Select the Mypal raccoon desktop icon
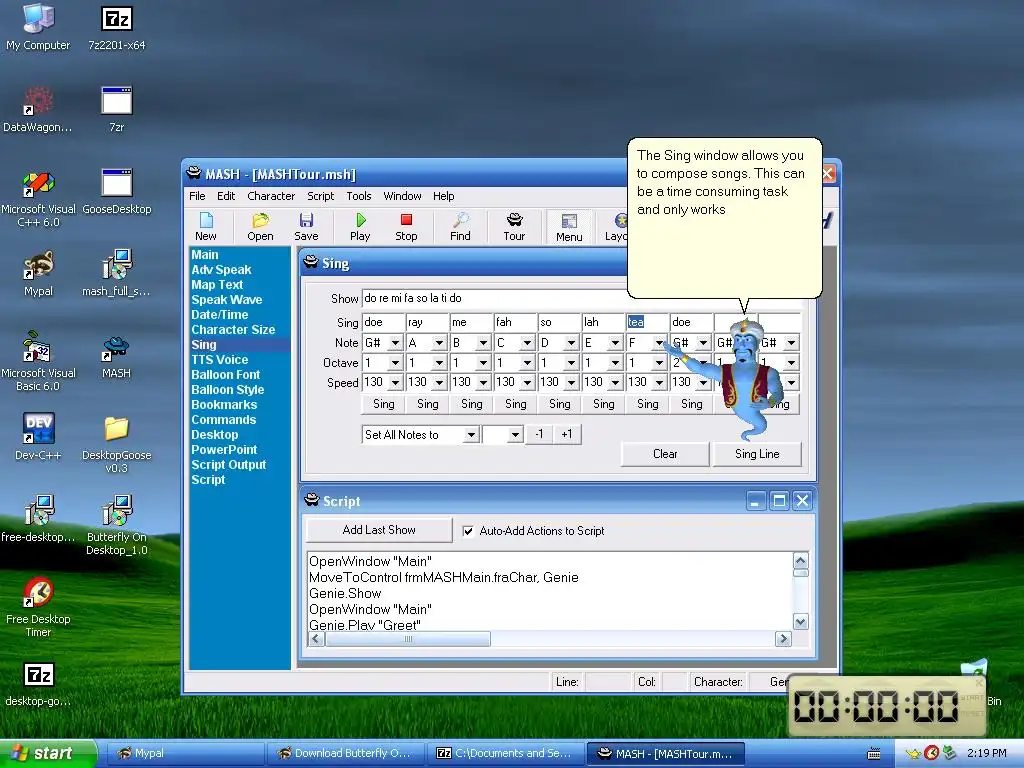This screenshot has height=768, width=1024. pos(38,273)
